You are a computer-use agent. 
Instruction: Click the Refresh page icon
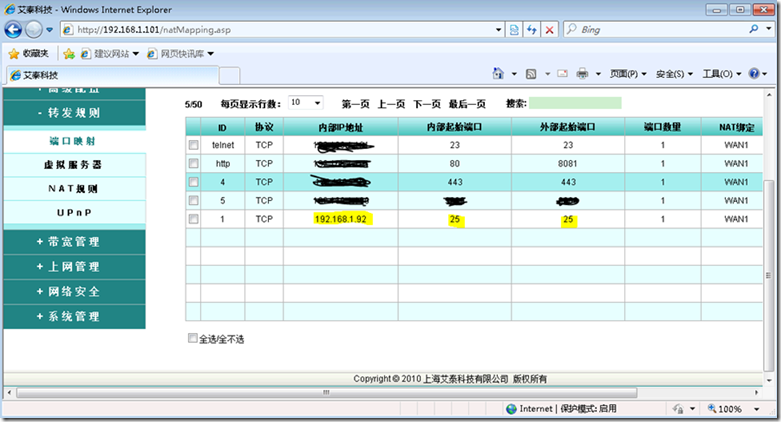[x=531, y=30]
